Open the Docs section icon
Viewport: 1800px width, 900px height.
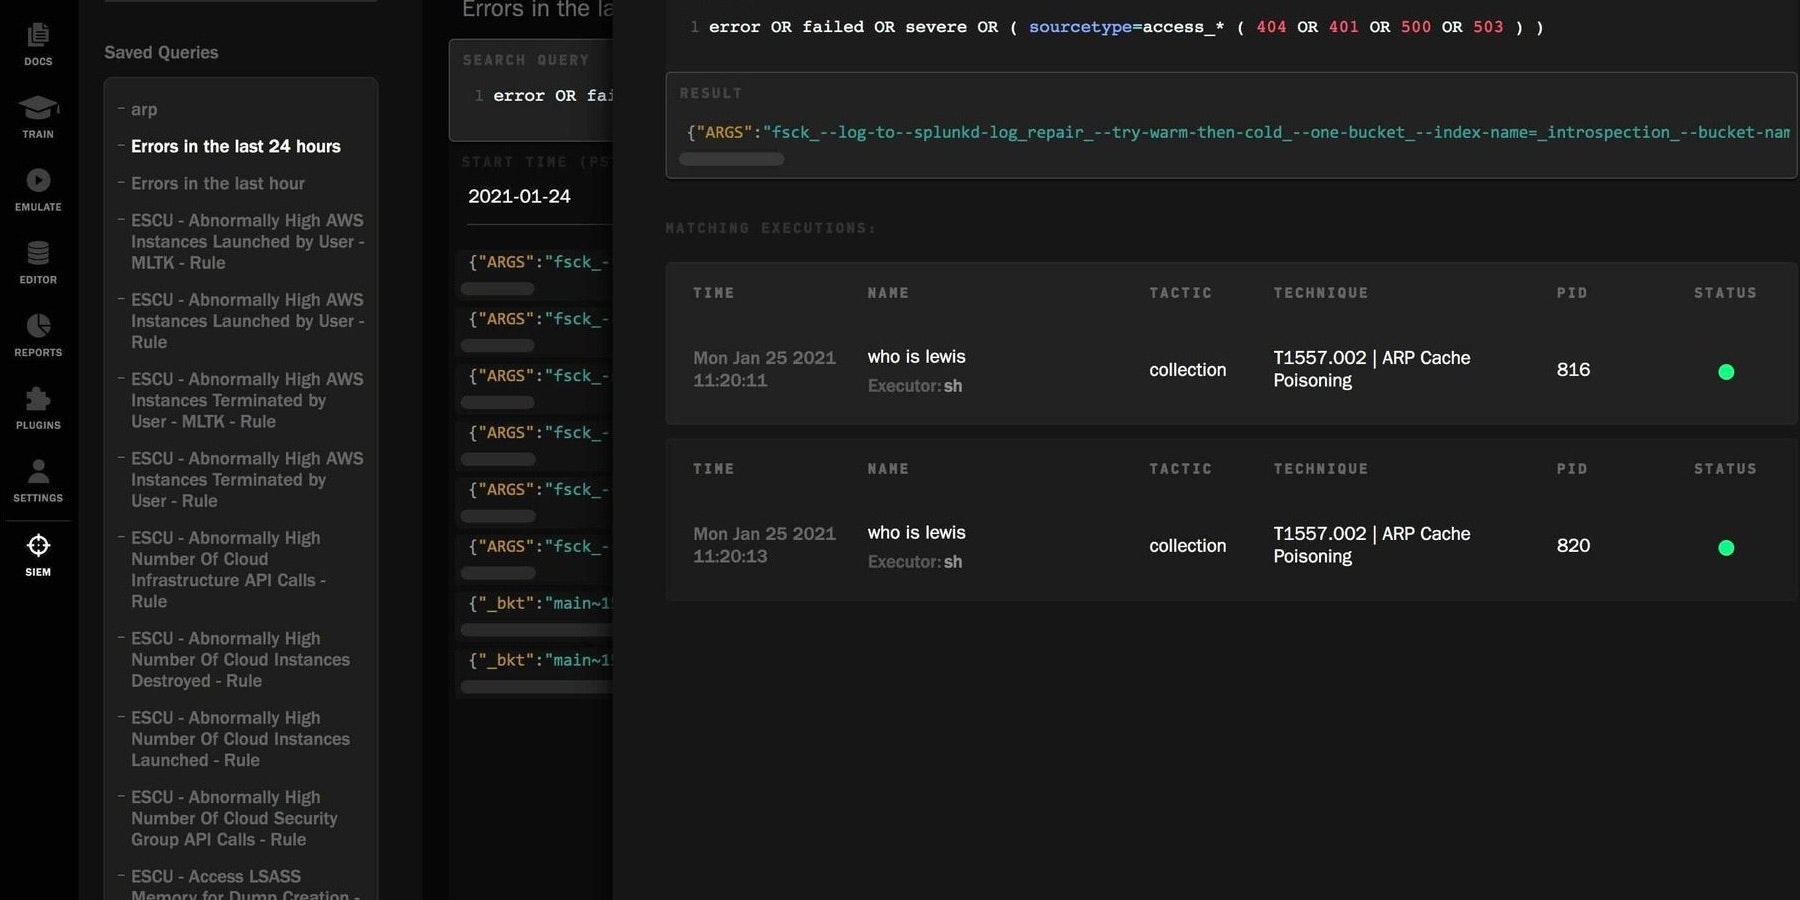pos(38,36)
